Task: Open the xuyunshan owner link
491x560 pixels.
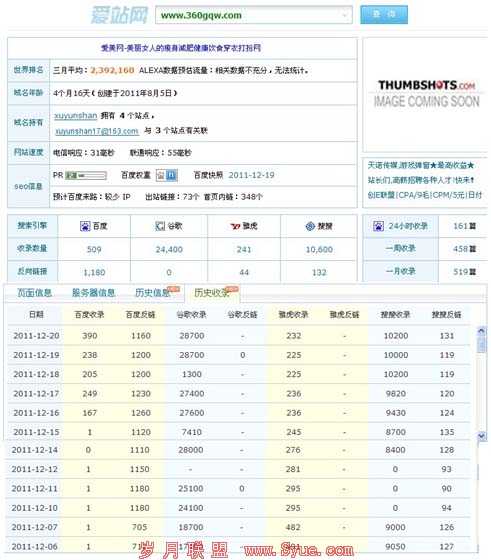Action: pos(76,115)
